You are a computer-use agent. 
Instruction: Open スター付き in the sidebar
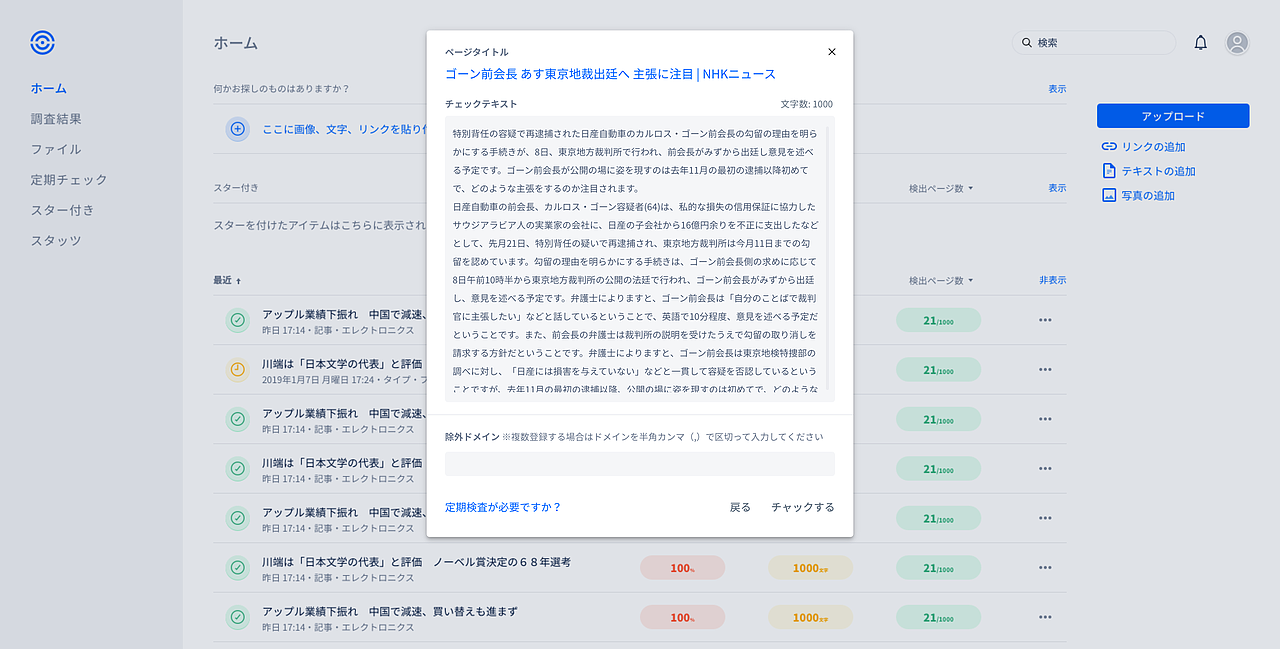click(62, 210)
